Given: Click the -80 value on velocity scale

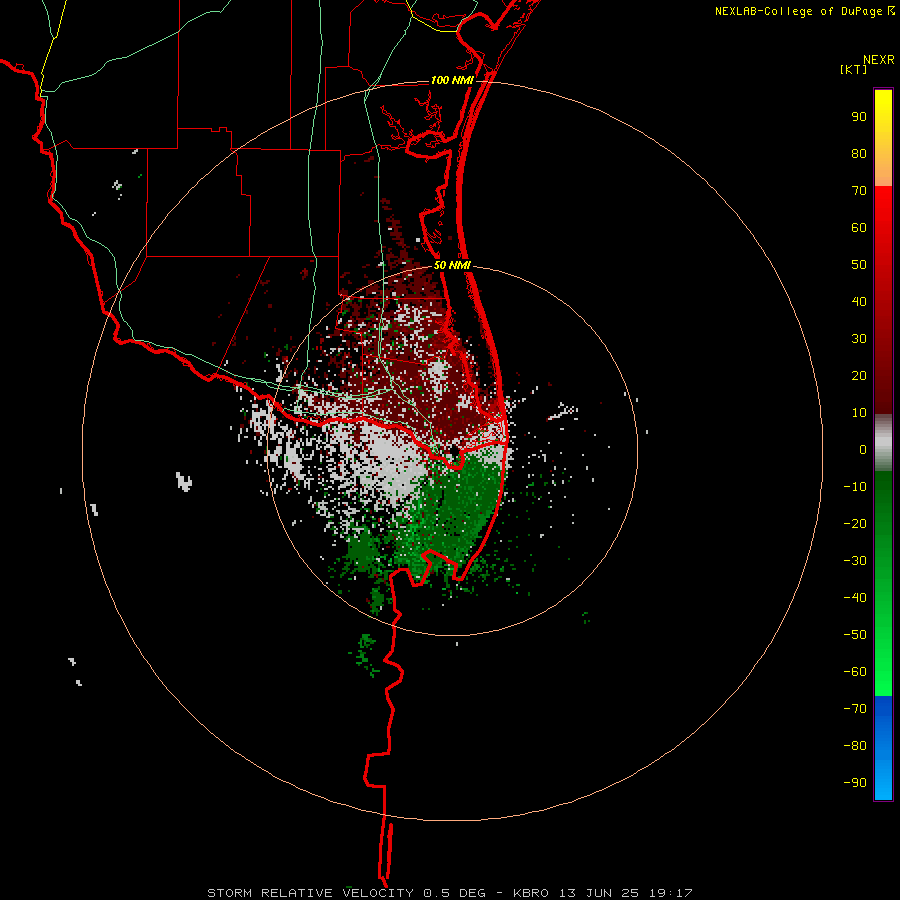Looking at the screenshot, I should [855, 746].
